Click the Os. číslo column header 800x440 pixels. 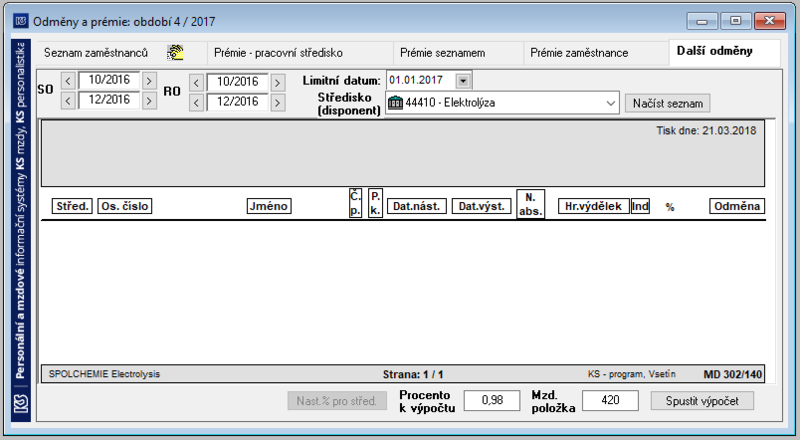[124, 206]
